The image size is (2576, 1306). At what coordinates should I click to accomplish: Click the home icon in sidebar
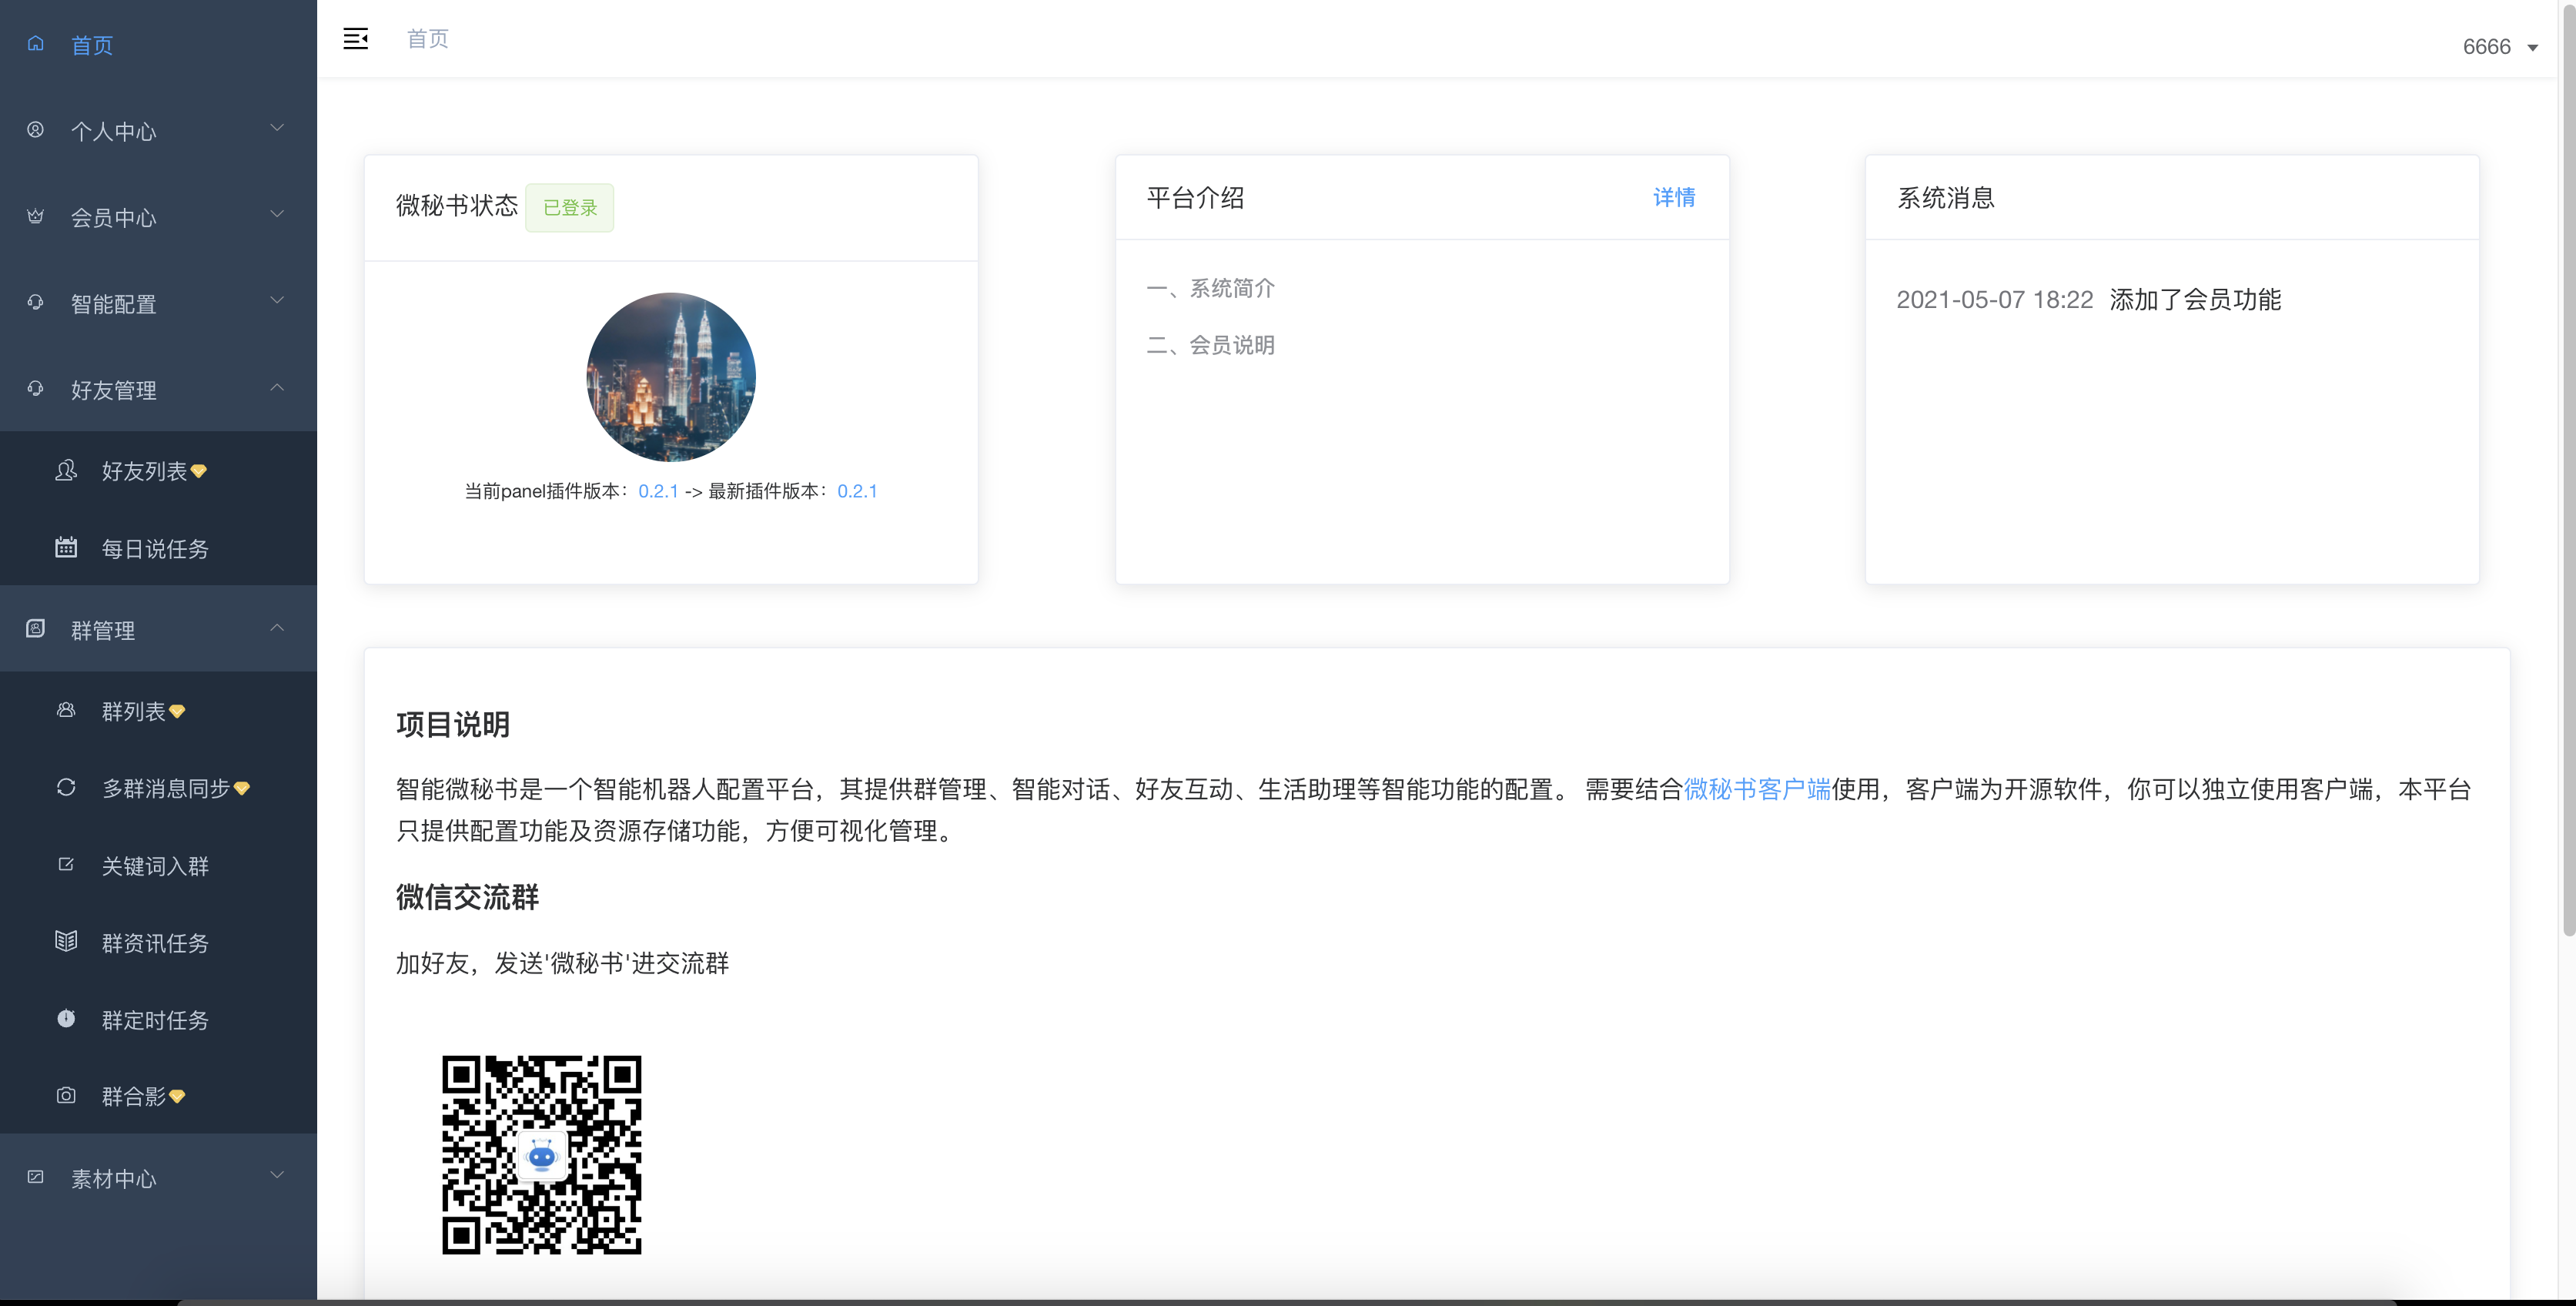[x=36, y=44]
